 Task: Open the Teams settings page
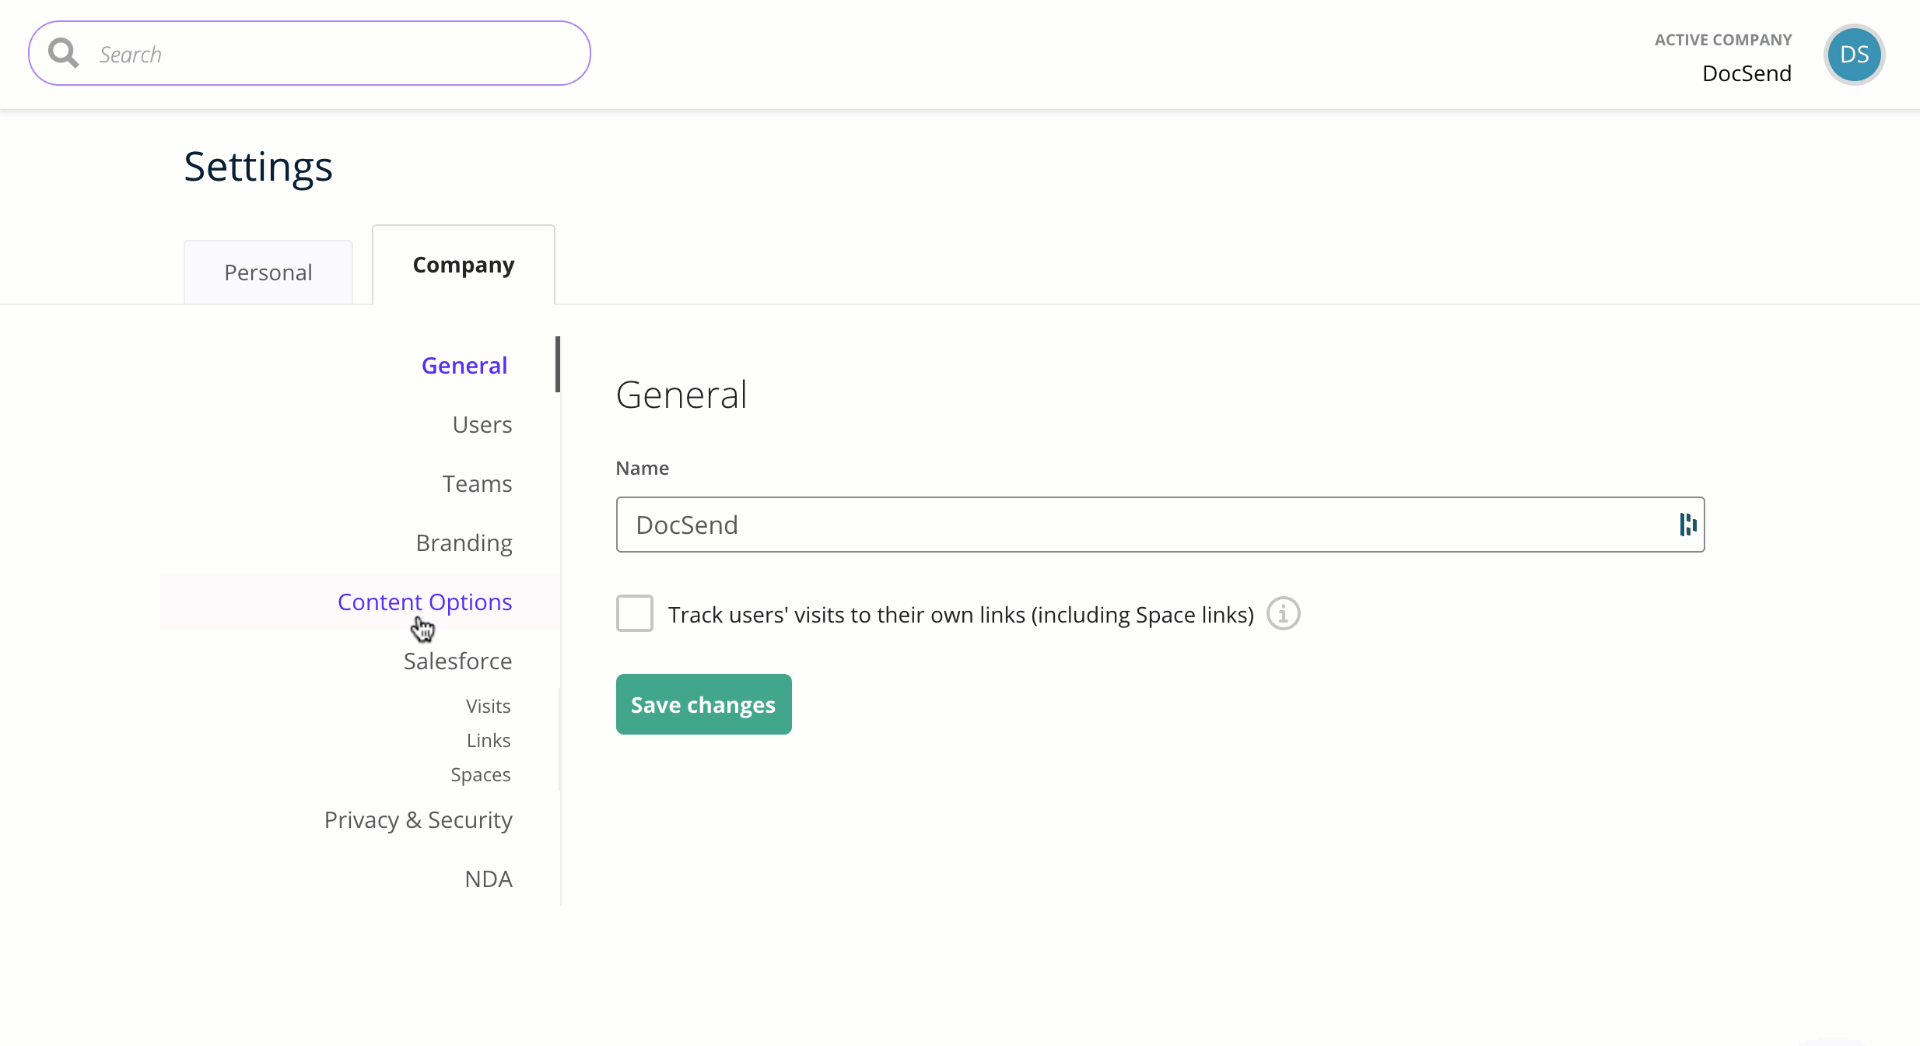477,484
